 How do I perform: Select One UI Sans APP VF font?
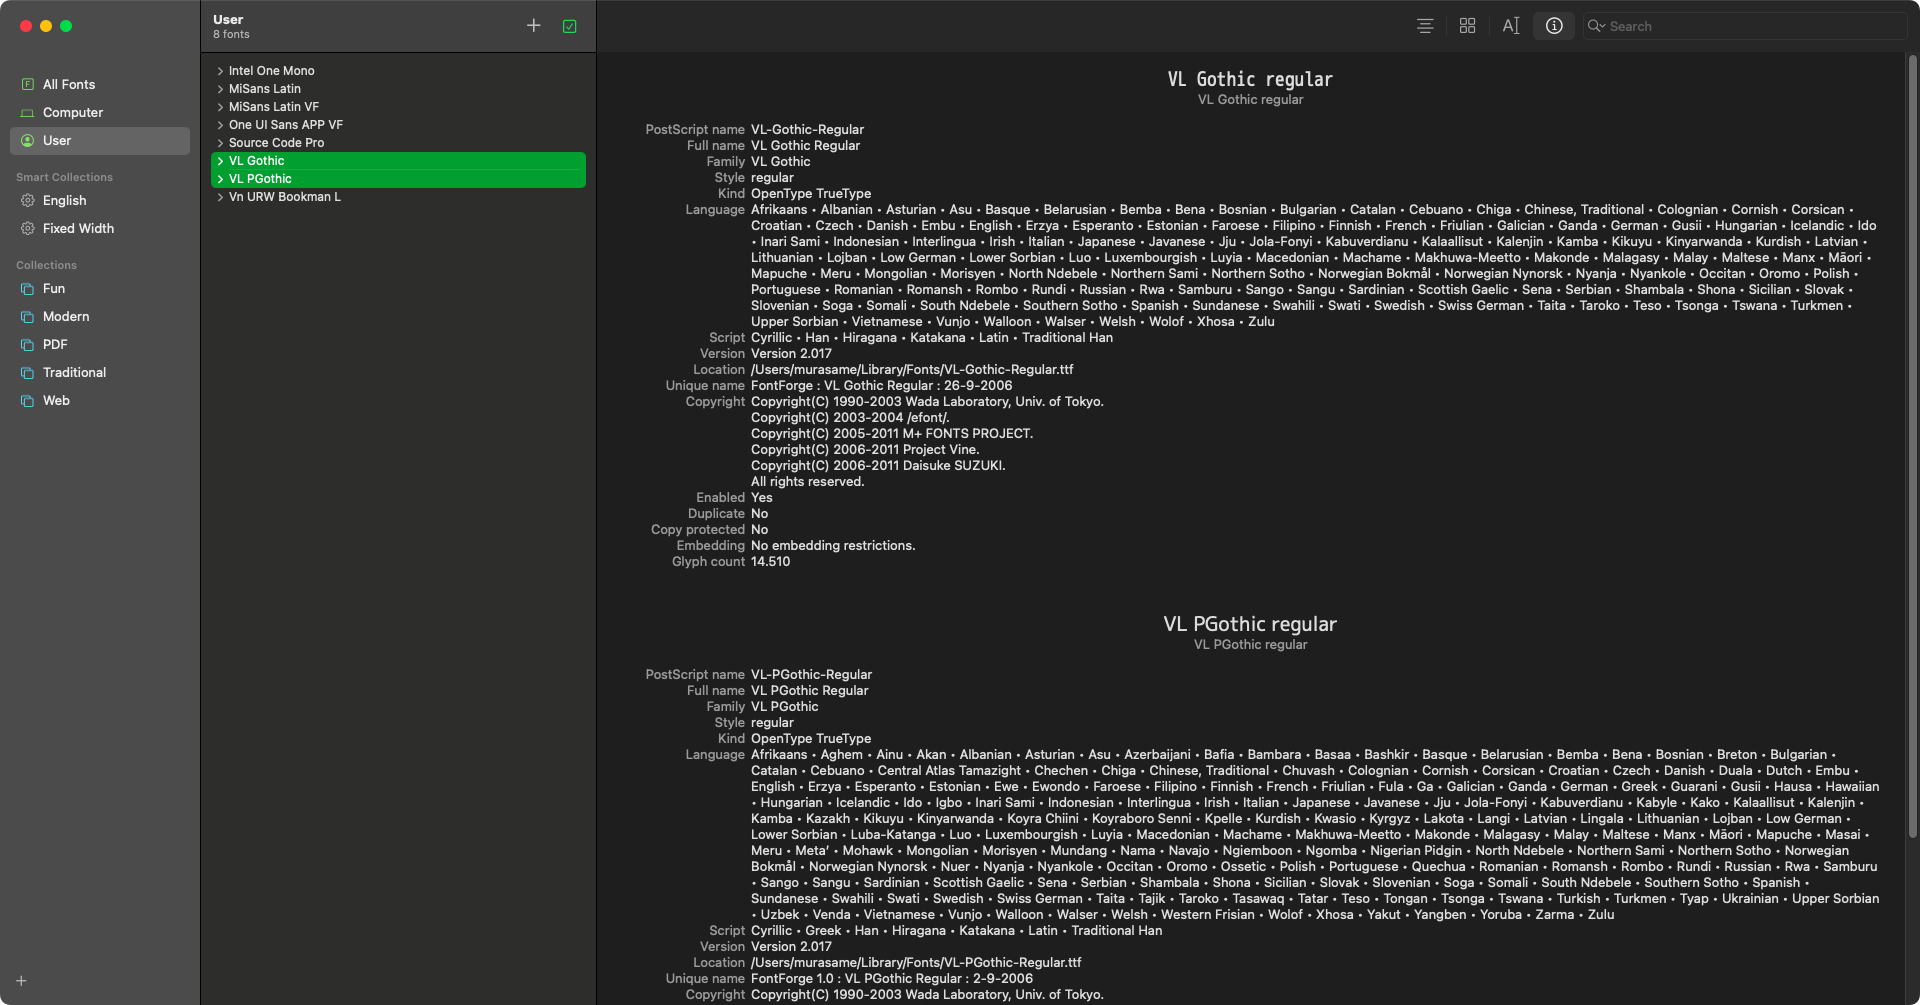286,125
